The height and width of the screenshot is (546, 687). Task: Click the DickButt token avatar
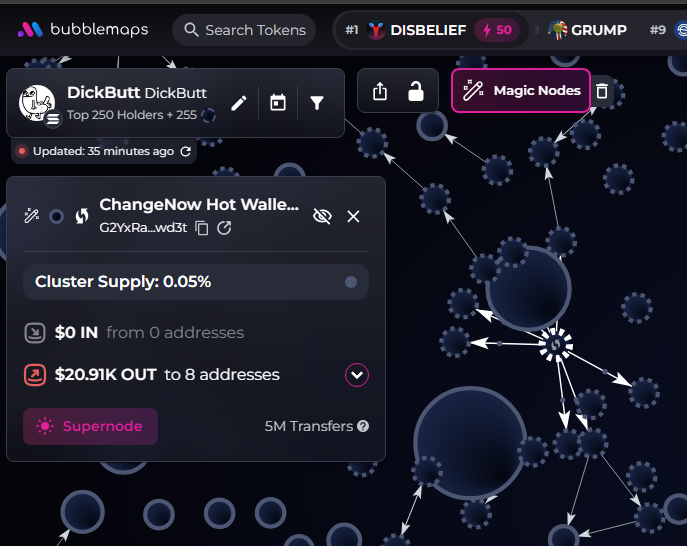pos(37,103)
